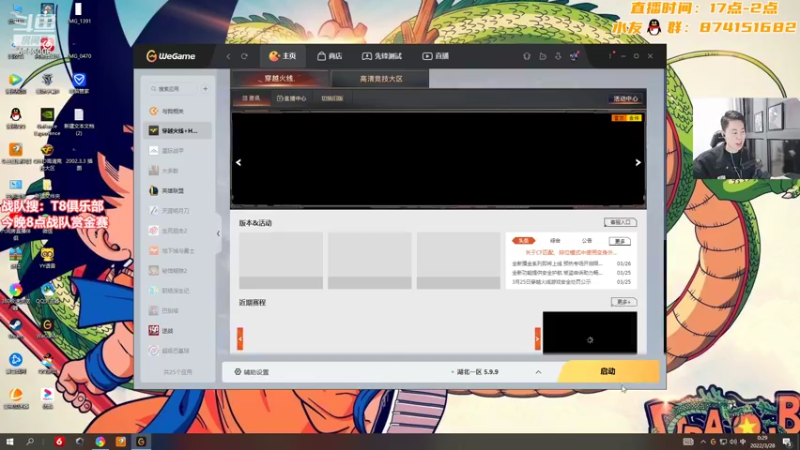Open third 版本&活动 placeholder card
800x450 pixels.
pos(458,261)
